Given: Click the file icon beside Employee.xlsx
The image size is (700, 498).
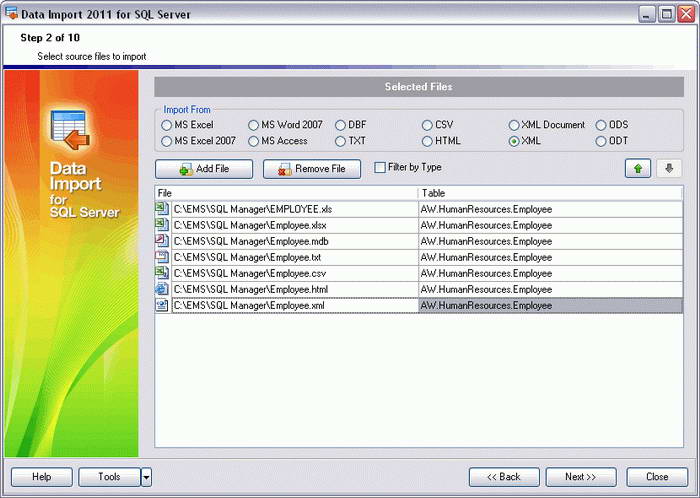Looking at the screenshot, I should point(162,225).
